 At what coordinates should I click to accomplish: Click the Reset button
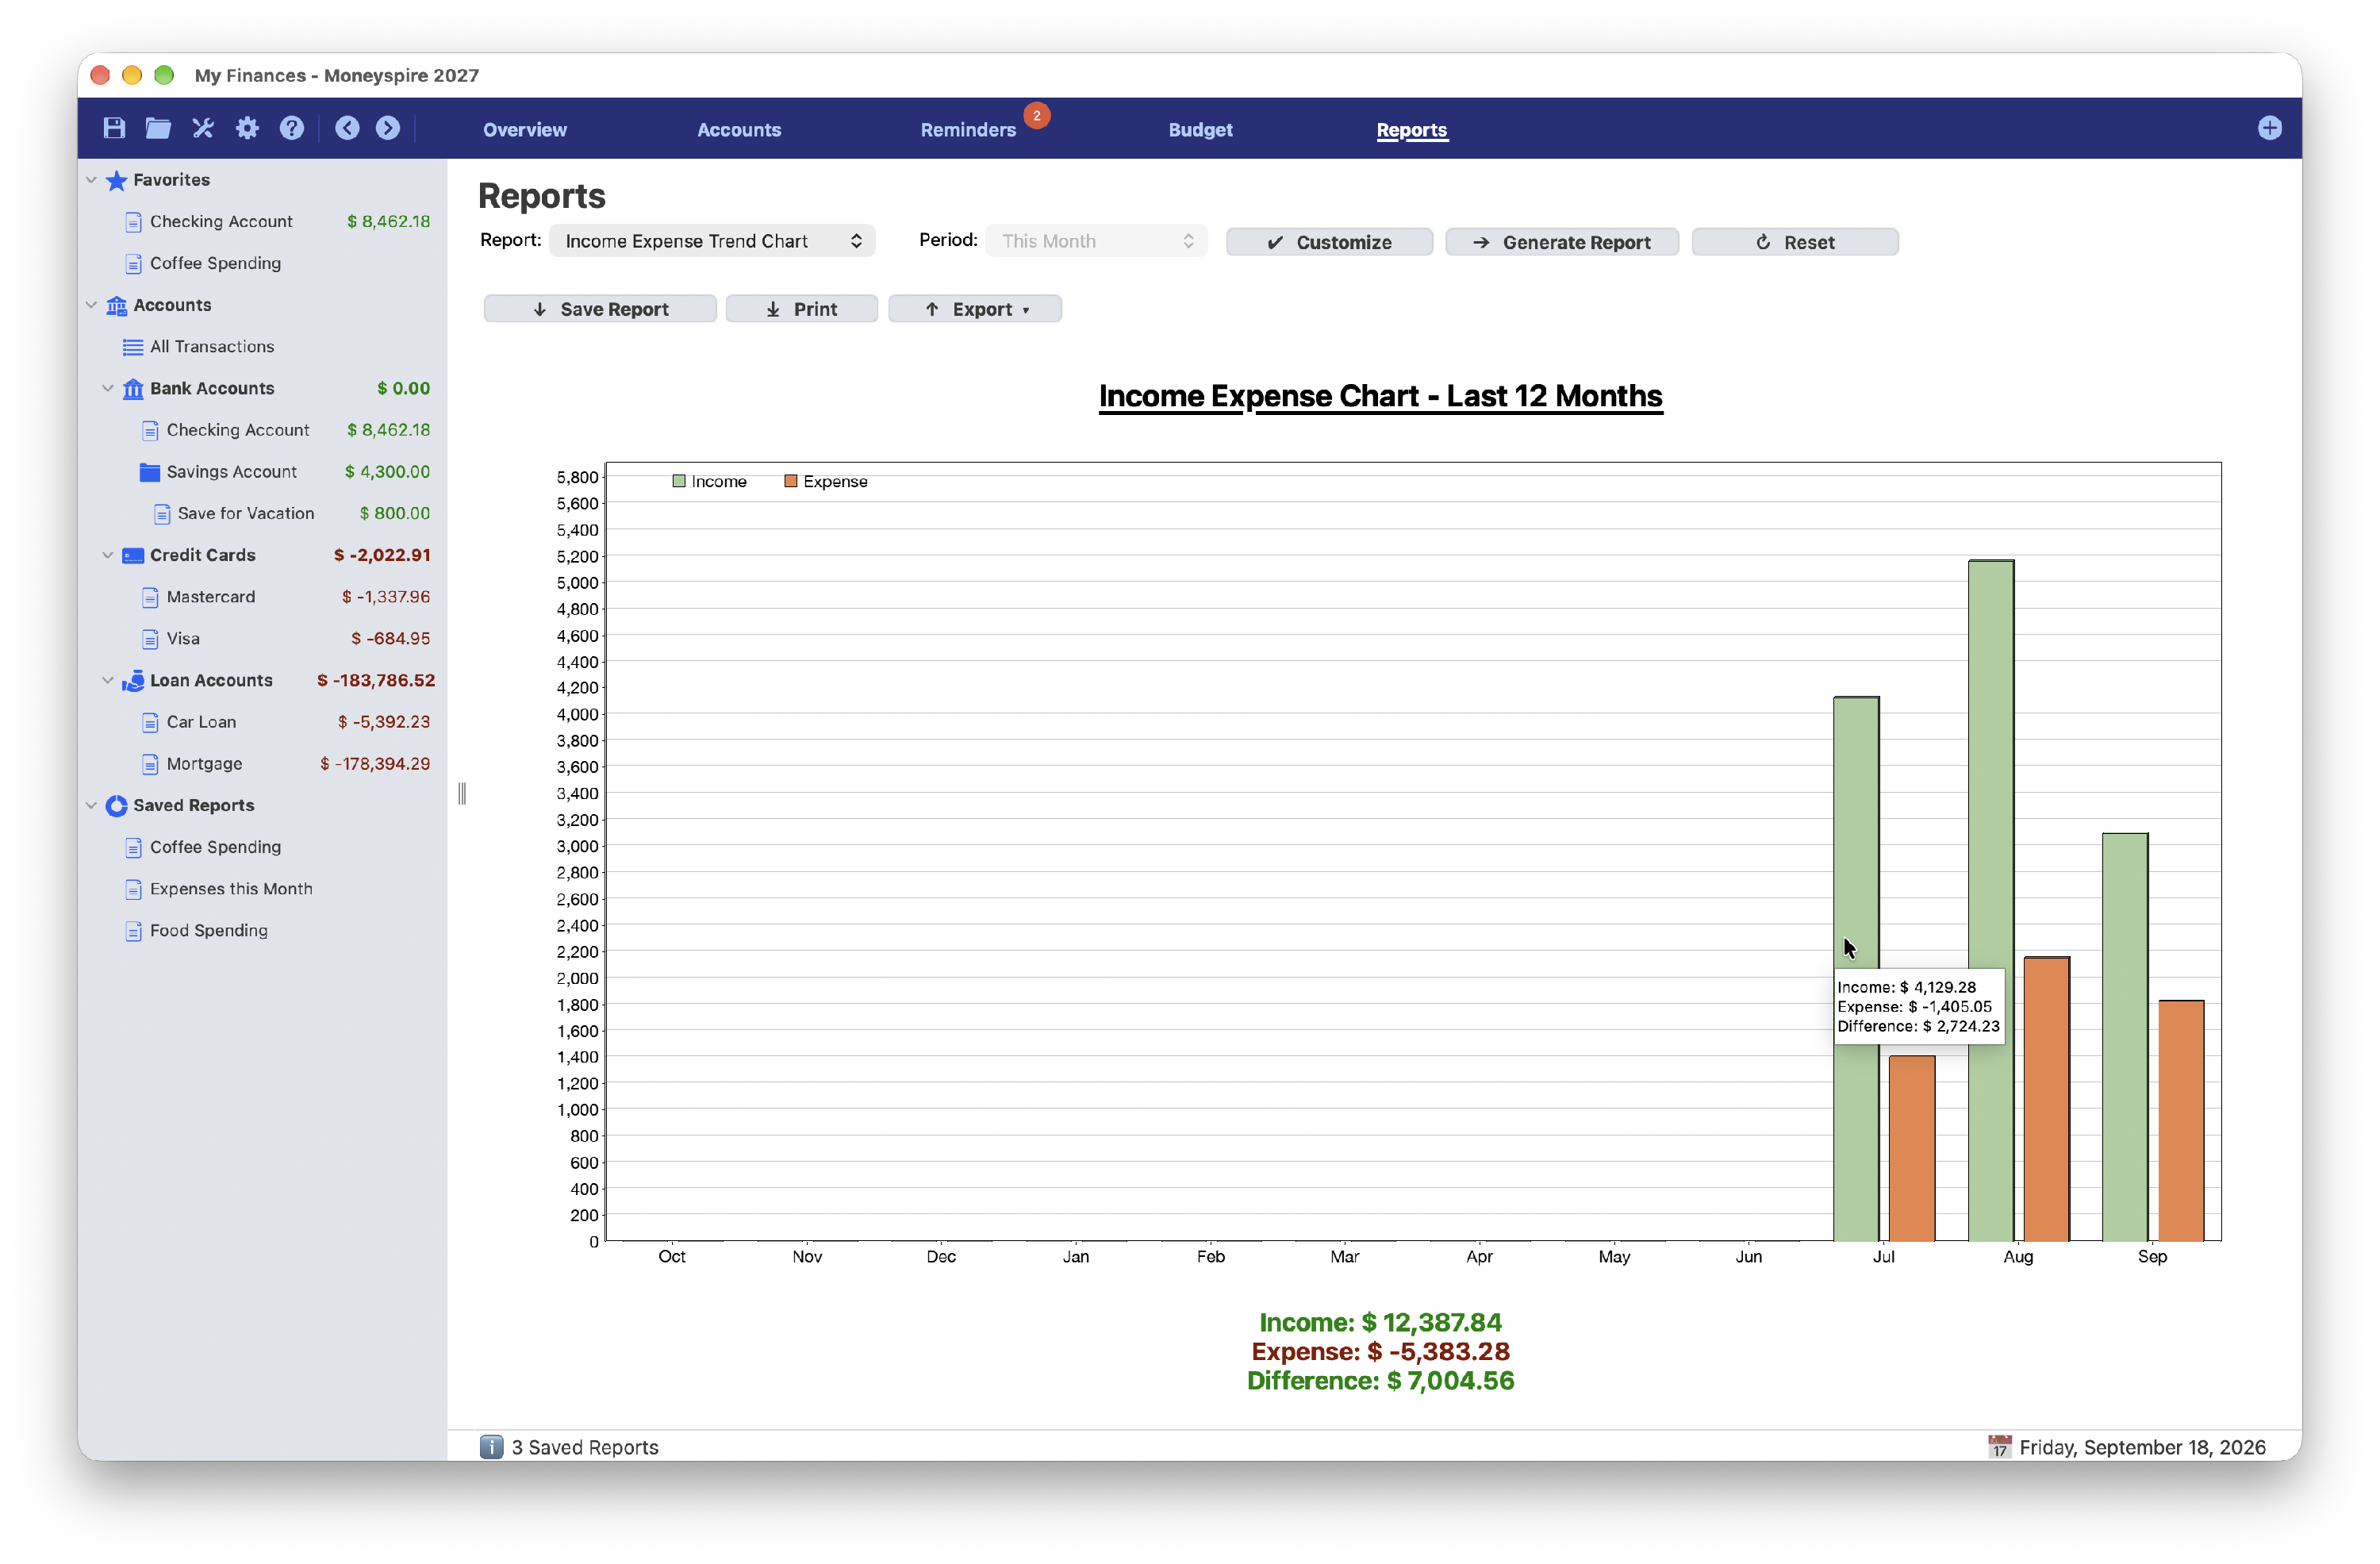coord(1795,242)
